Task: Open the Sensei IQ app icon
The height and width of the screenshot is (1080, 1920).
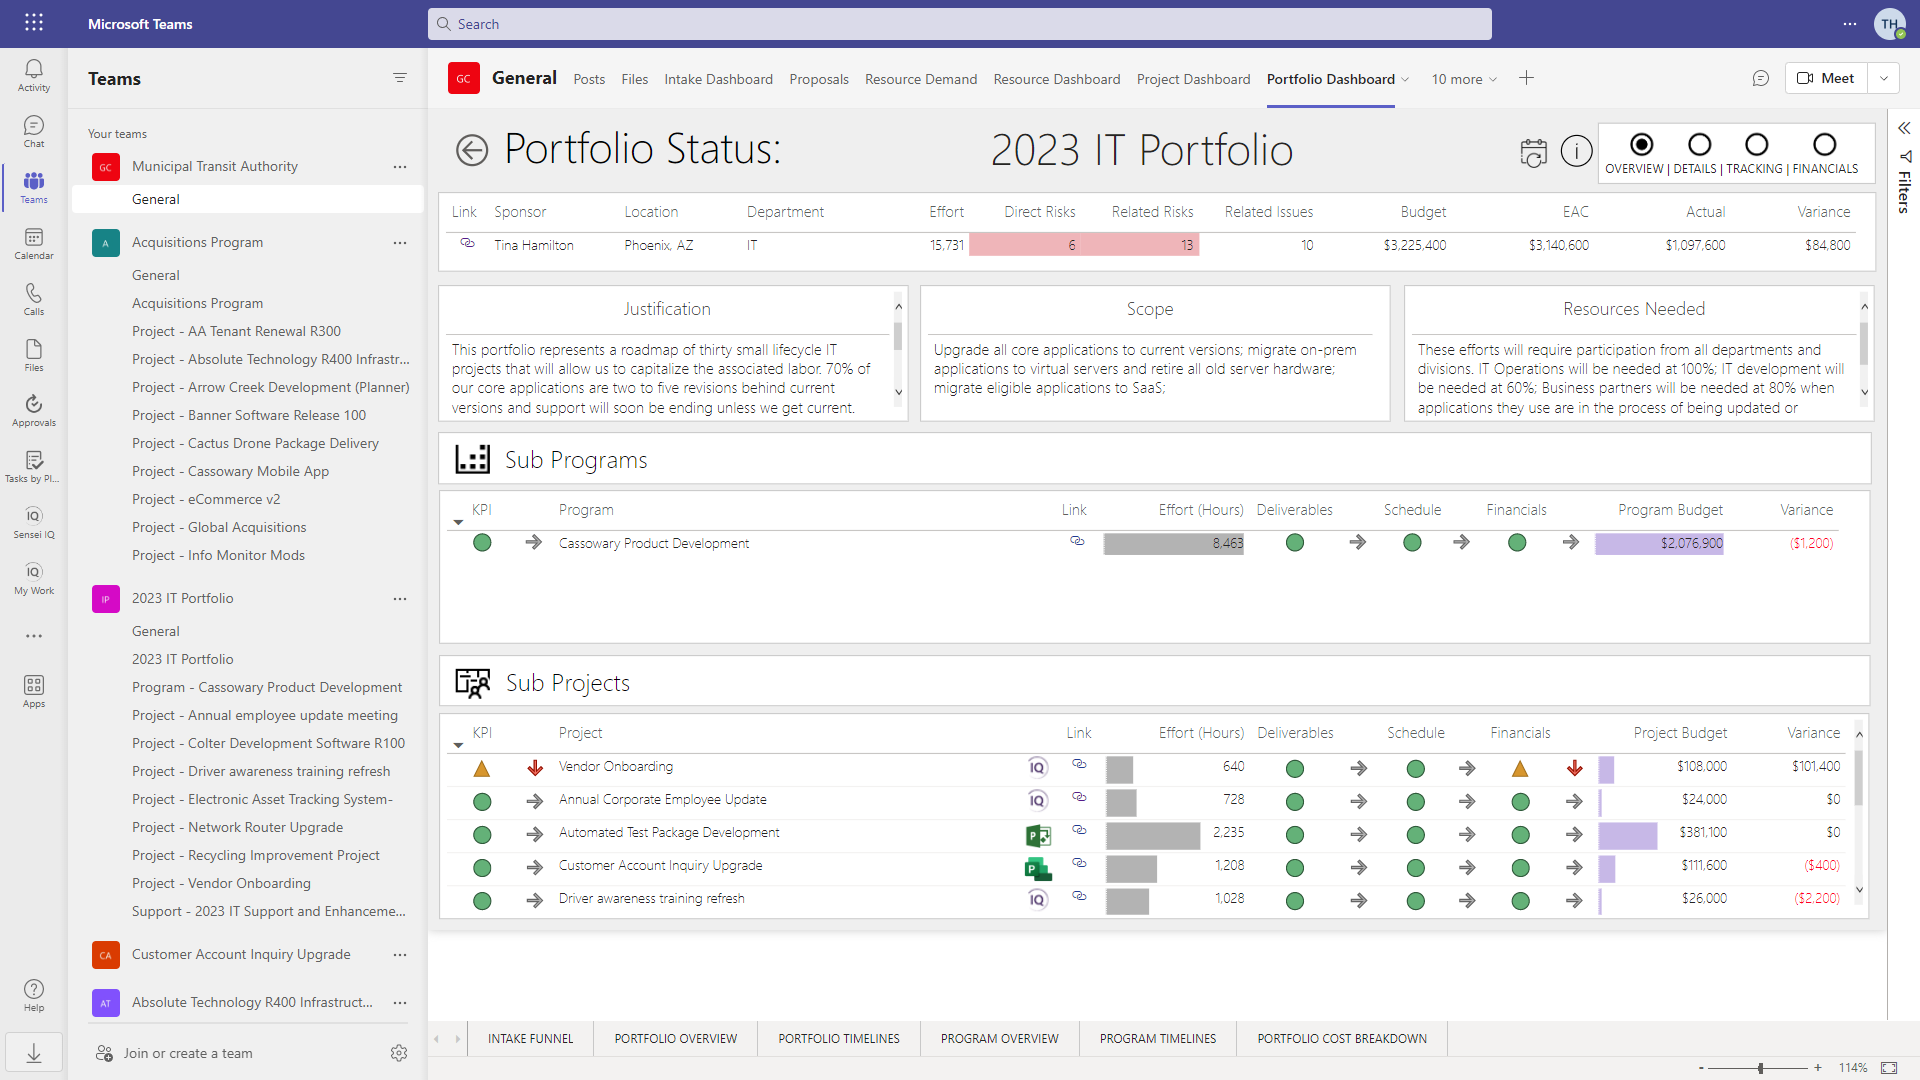Action: 34,522
